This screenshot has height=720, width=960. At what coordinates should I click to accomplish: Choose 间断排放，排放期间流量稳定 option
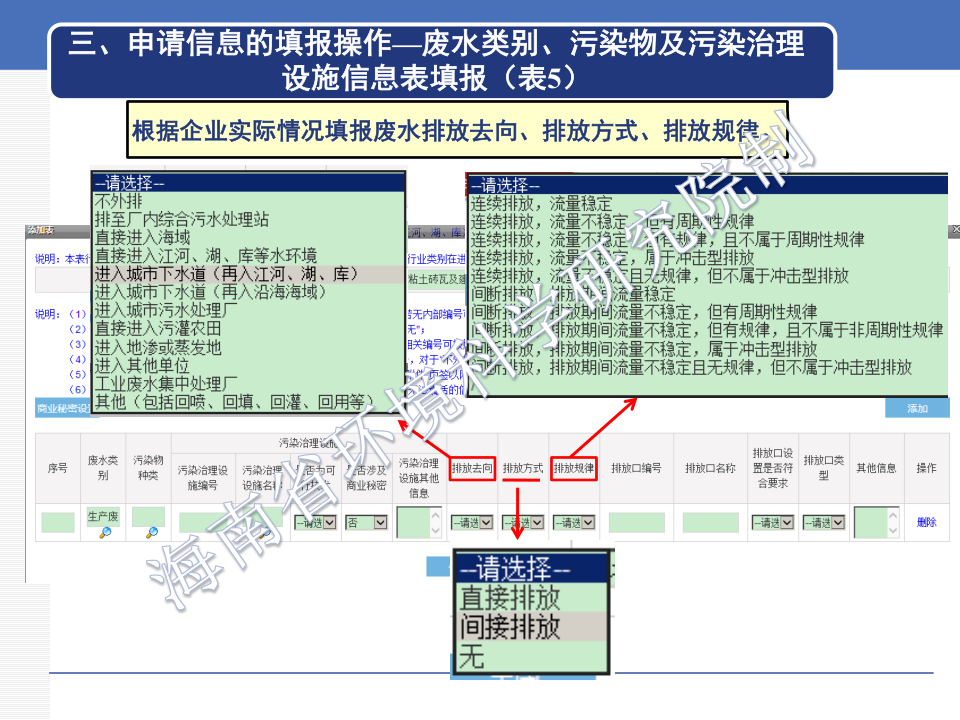click(708, 294)
